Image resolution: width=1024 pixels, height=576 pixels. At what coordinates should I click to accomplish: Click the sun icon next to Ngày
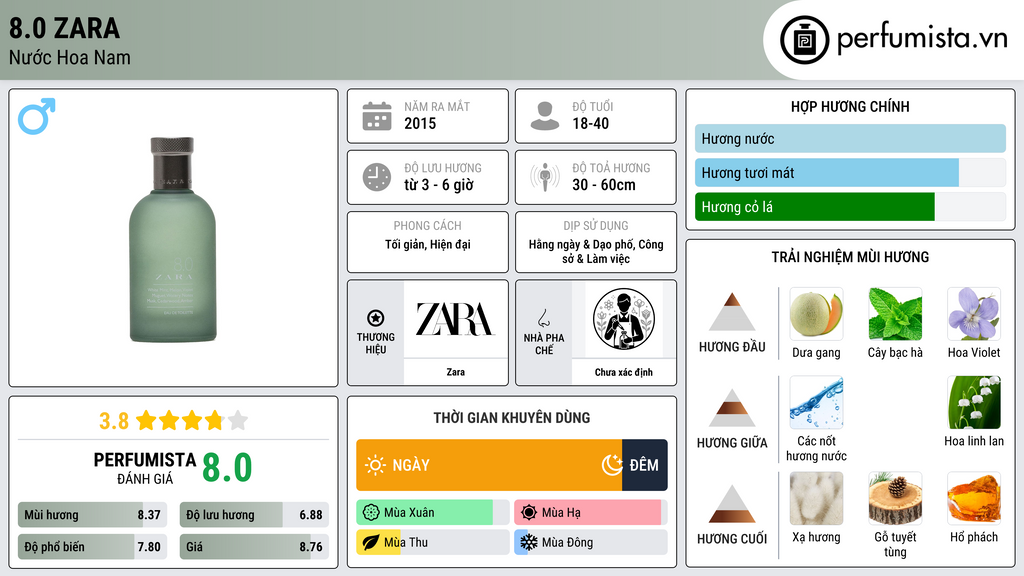click(x=375, y=465)
